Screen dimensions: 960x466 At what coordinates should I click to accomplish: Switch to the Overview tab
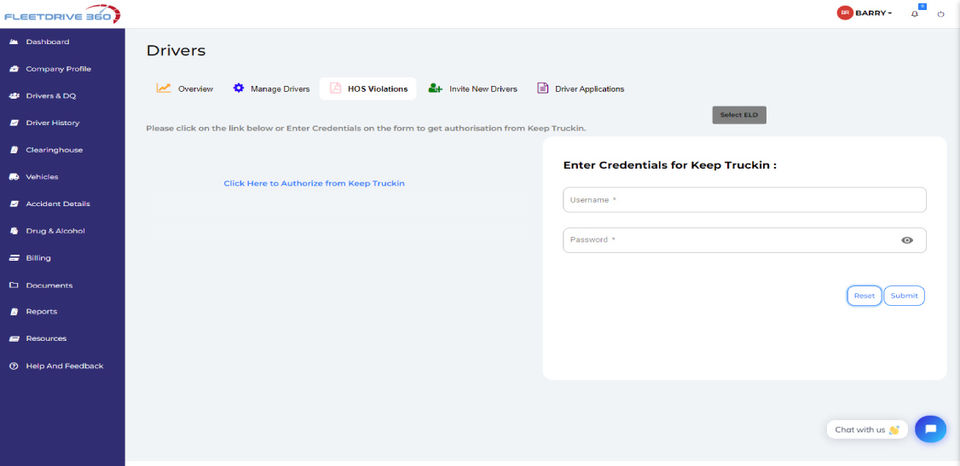pos(185,89)
